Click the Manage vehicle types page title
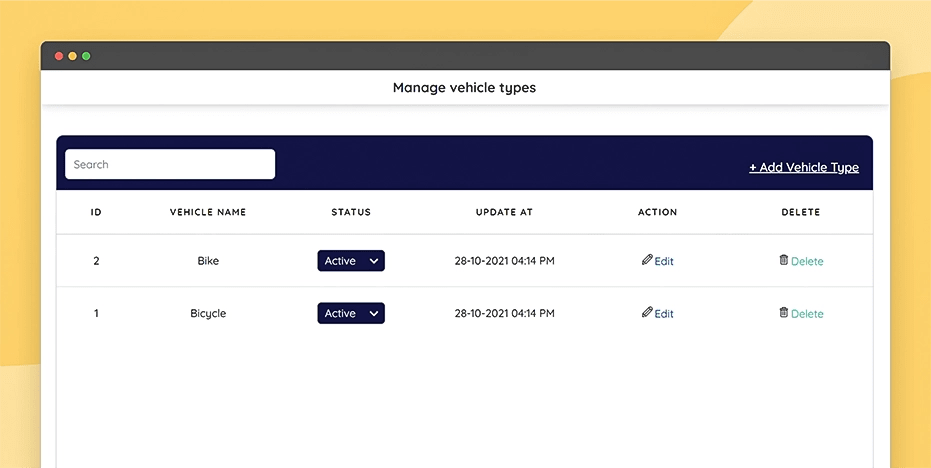931x468 pixels. pyautogui.click(x=464, y=88)
